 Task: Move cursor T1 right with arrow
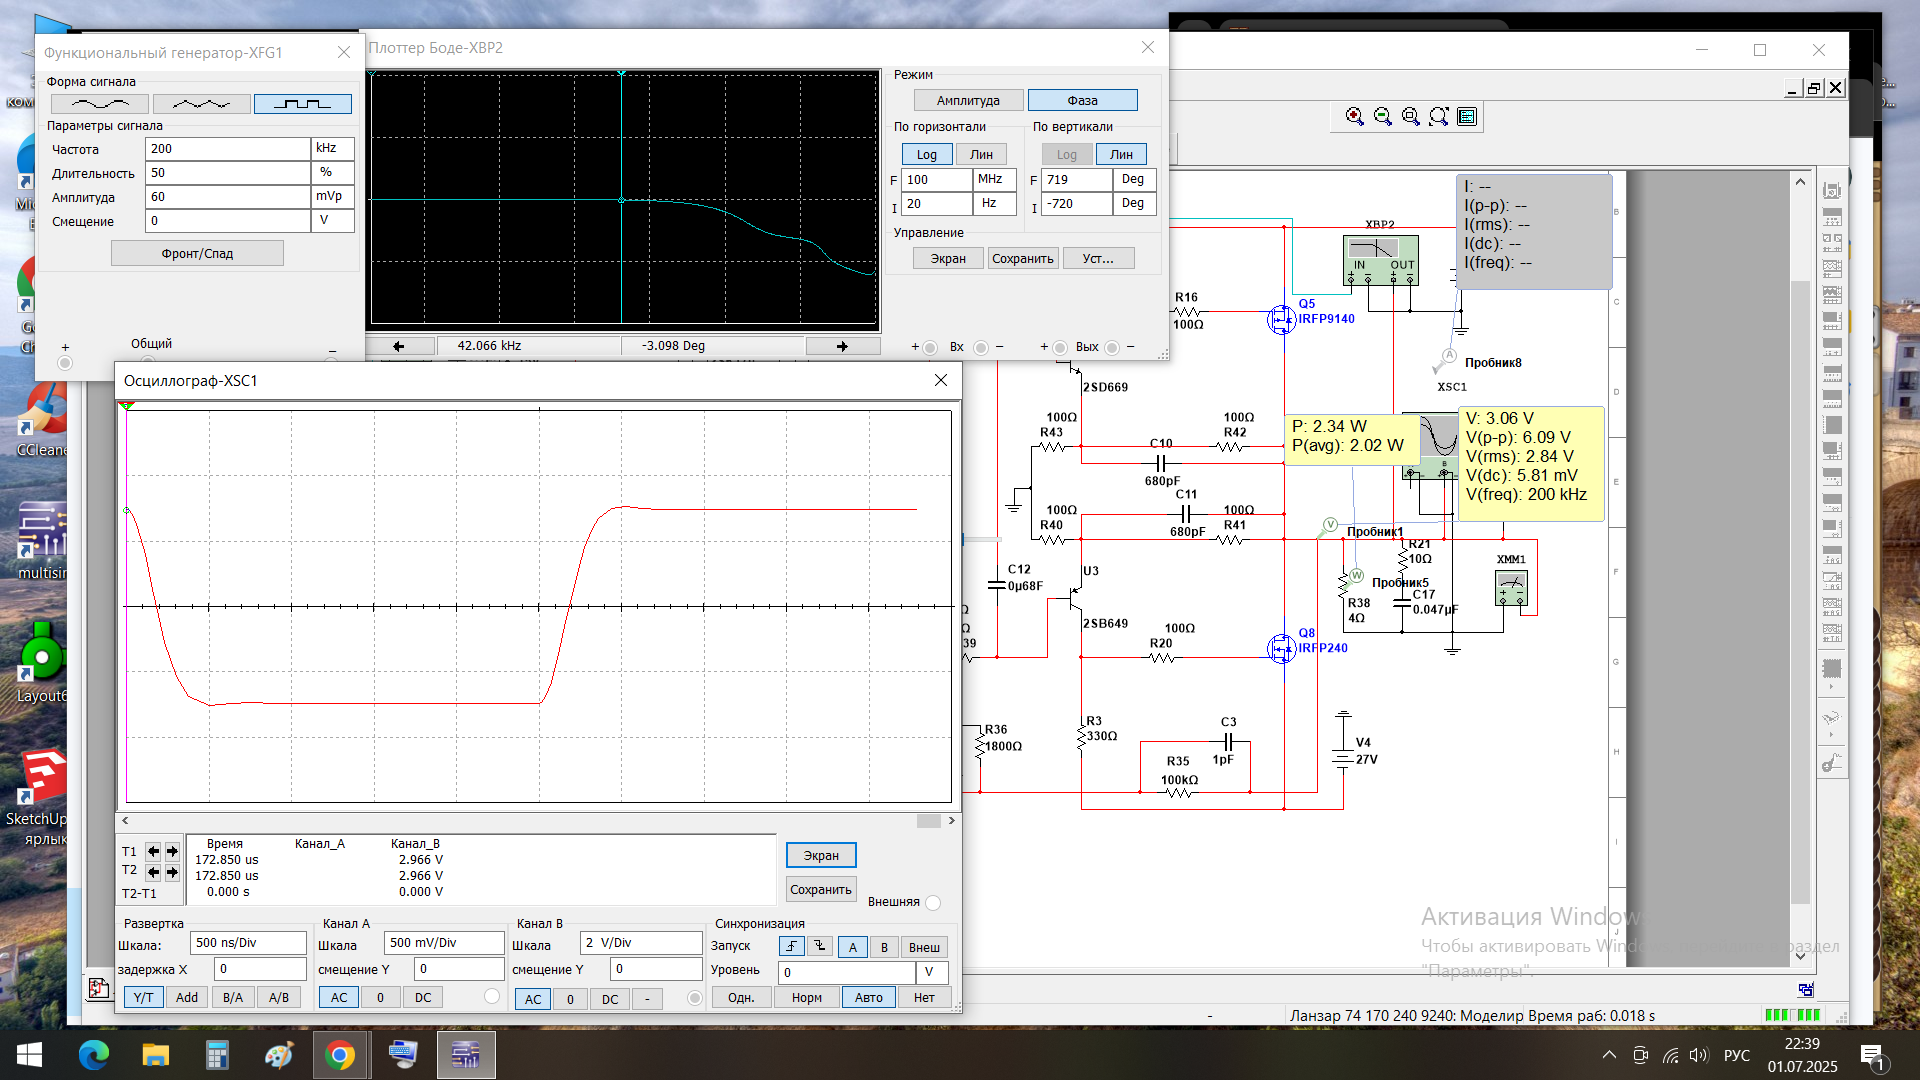pos(172,852)
